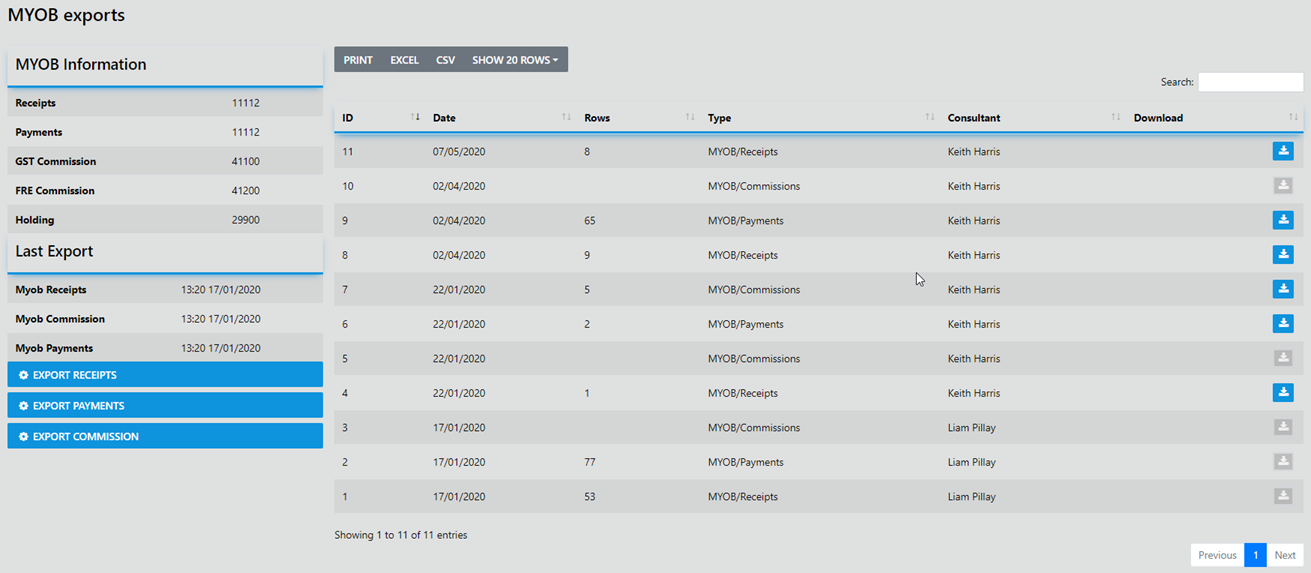The width and height of the screenshot is (1311, 573).
Task: Open the Show 20 Rows dropdown
Action: [x=515, y=60]
